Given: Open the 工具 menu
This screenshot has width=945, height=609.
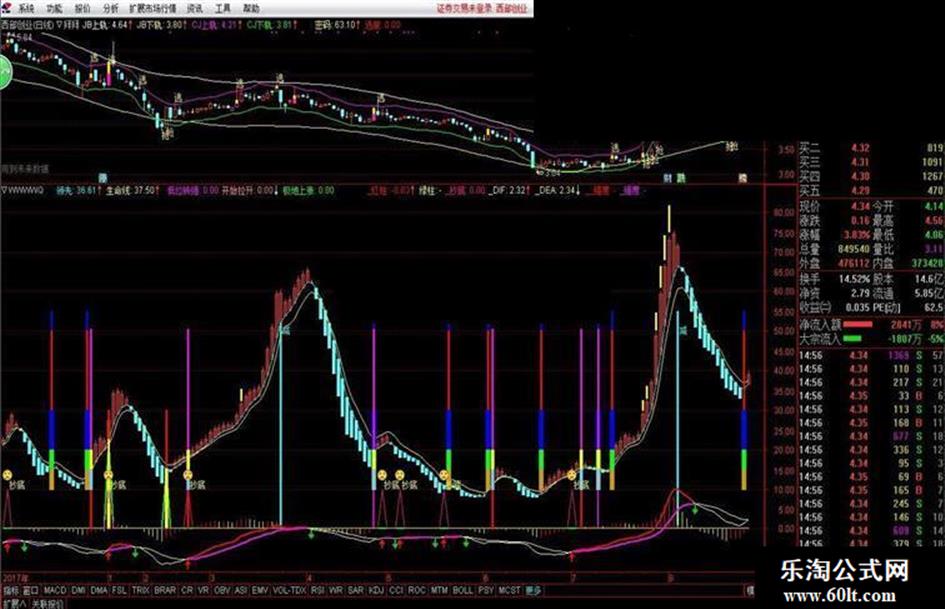Looking at the screenshot, I should pyautogui.click(x=224, y=8).
